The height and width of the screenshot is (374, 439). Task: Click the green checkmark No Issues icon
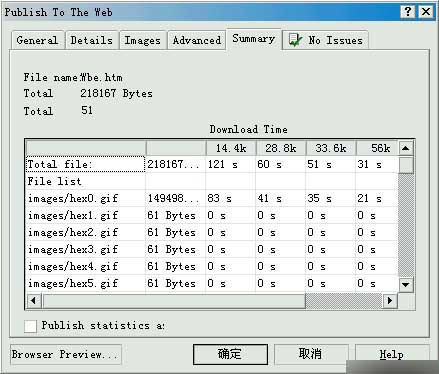[295, 40]
